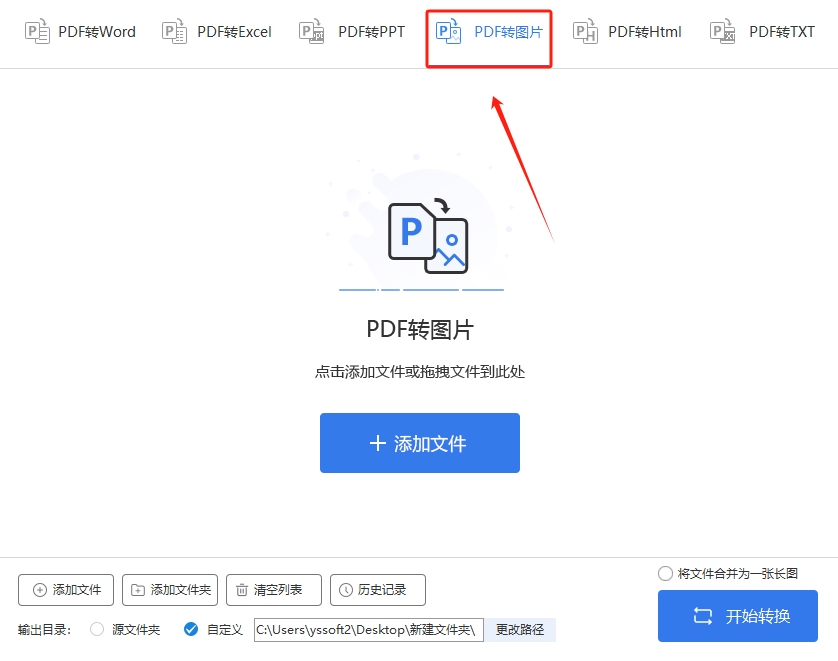Enable 将文件合并为一张长图 option

tap(664, 572)
